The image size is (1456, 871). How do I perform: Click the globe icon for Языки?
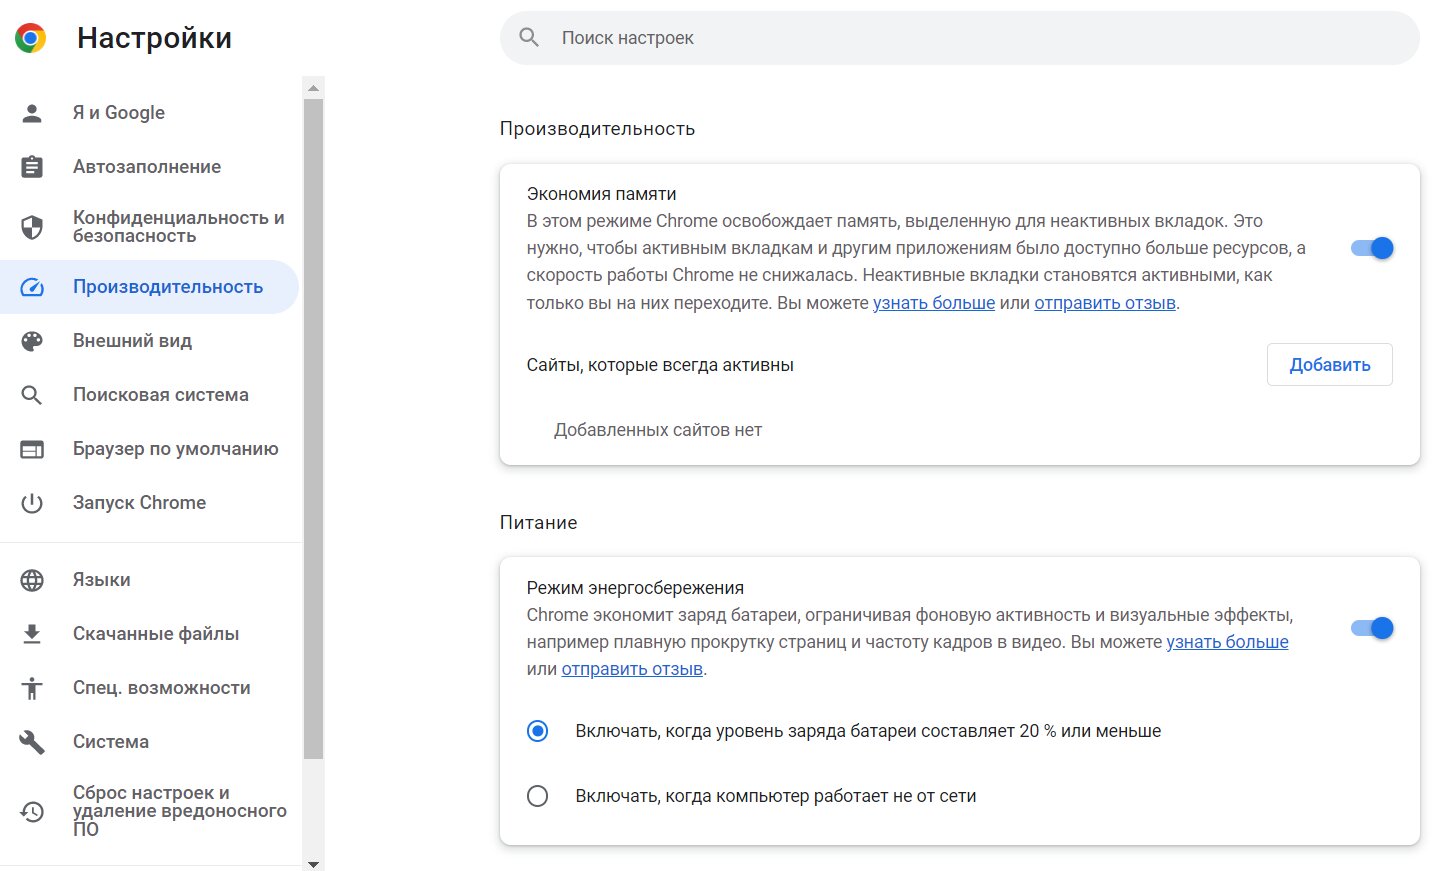click(32, 580)
